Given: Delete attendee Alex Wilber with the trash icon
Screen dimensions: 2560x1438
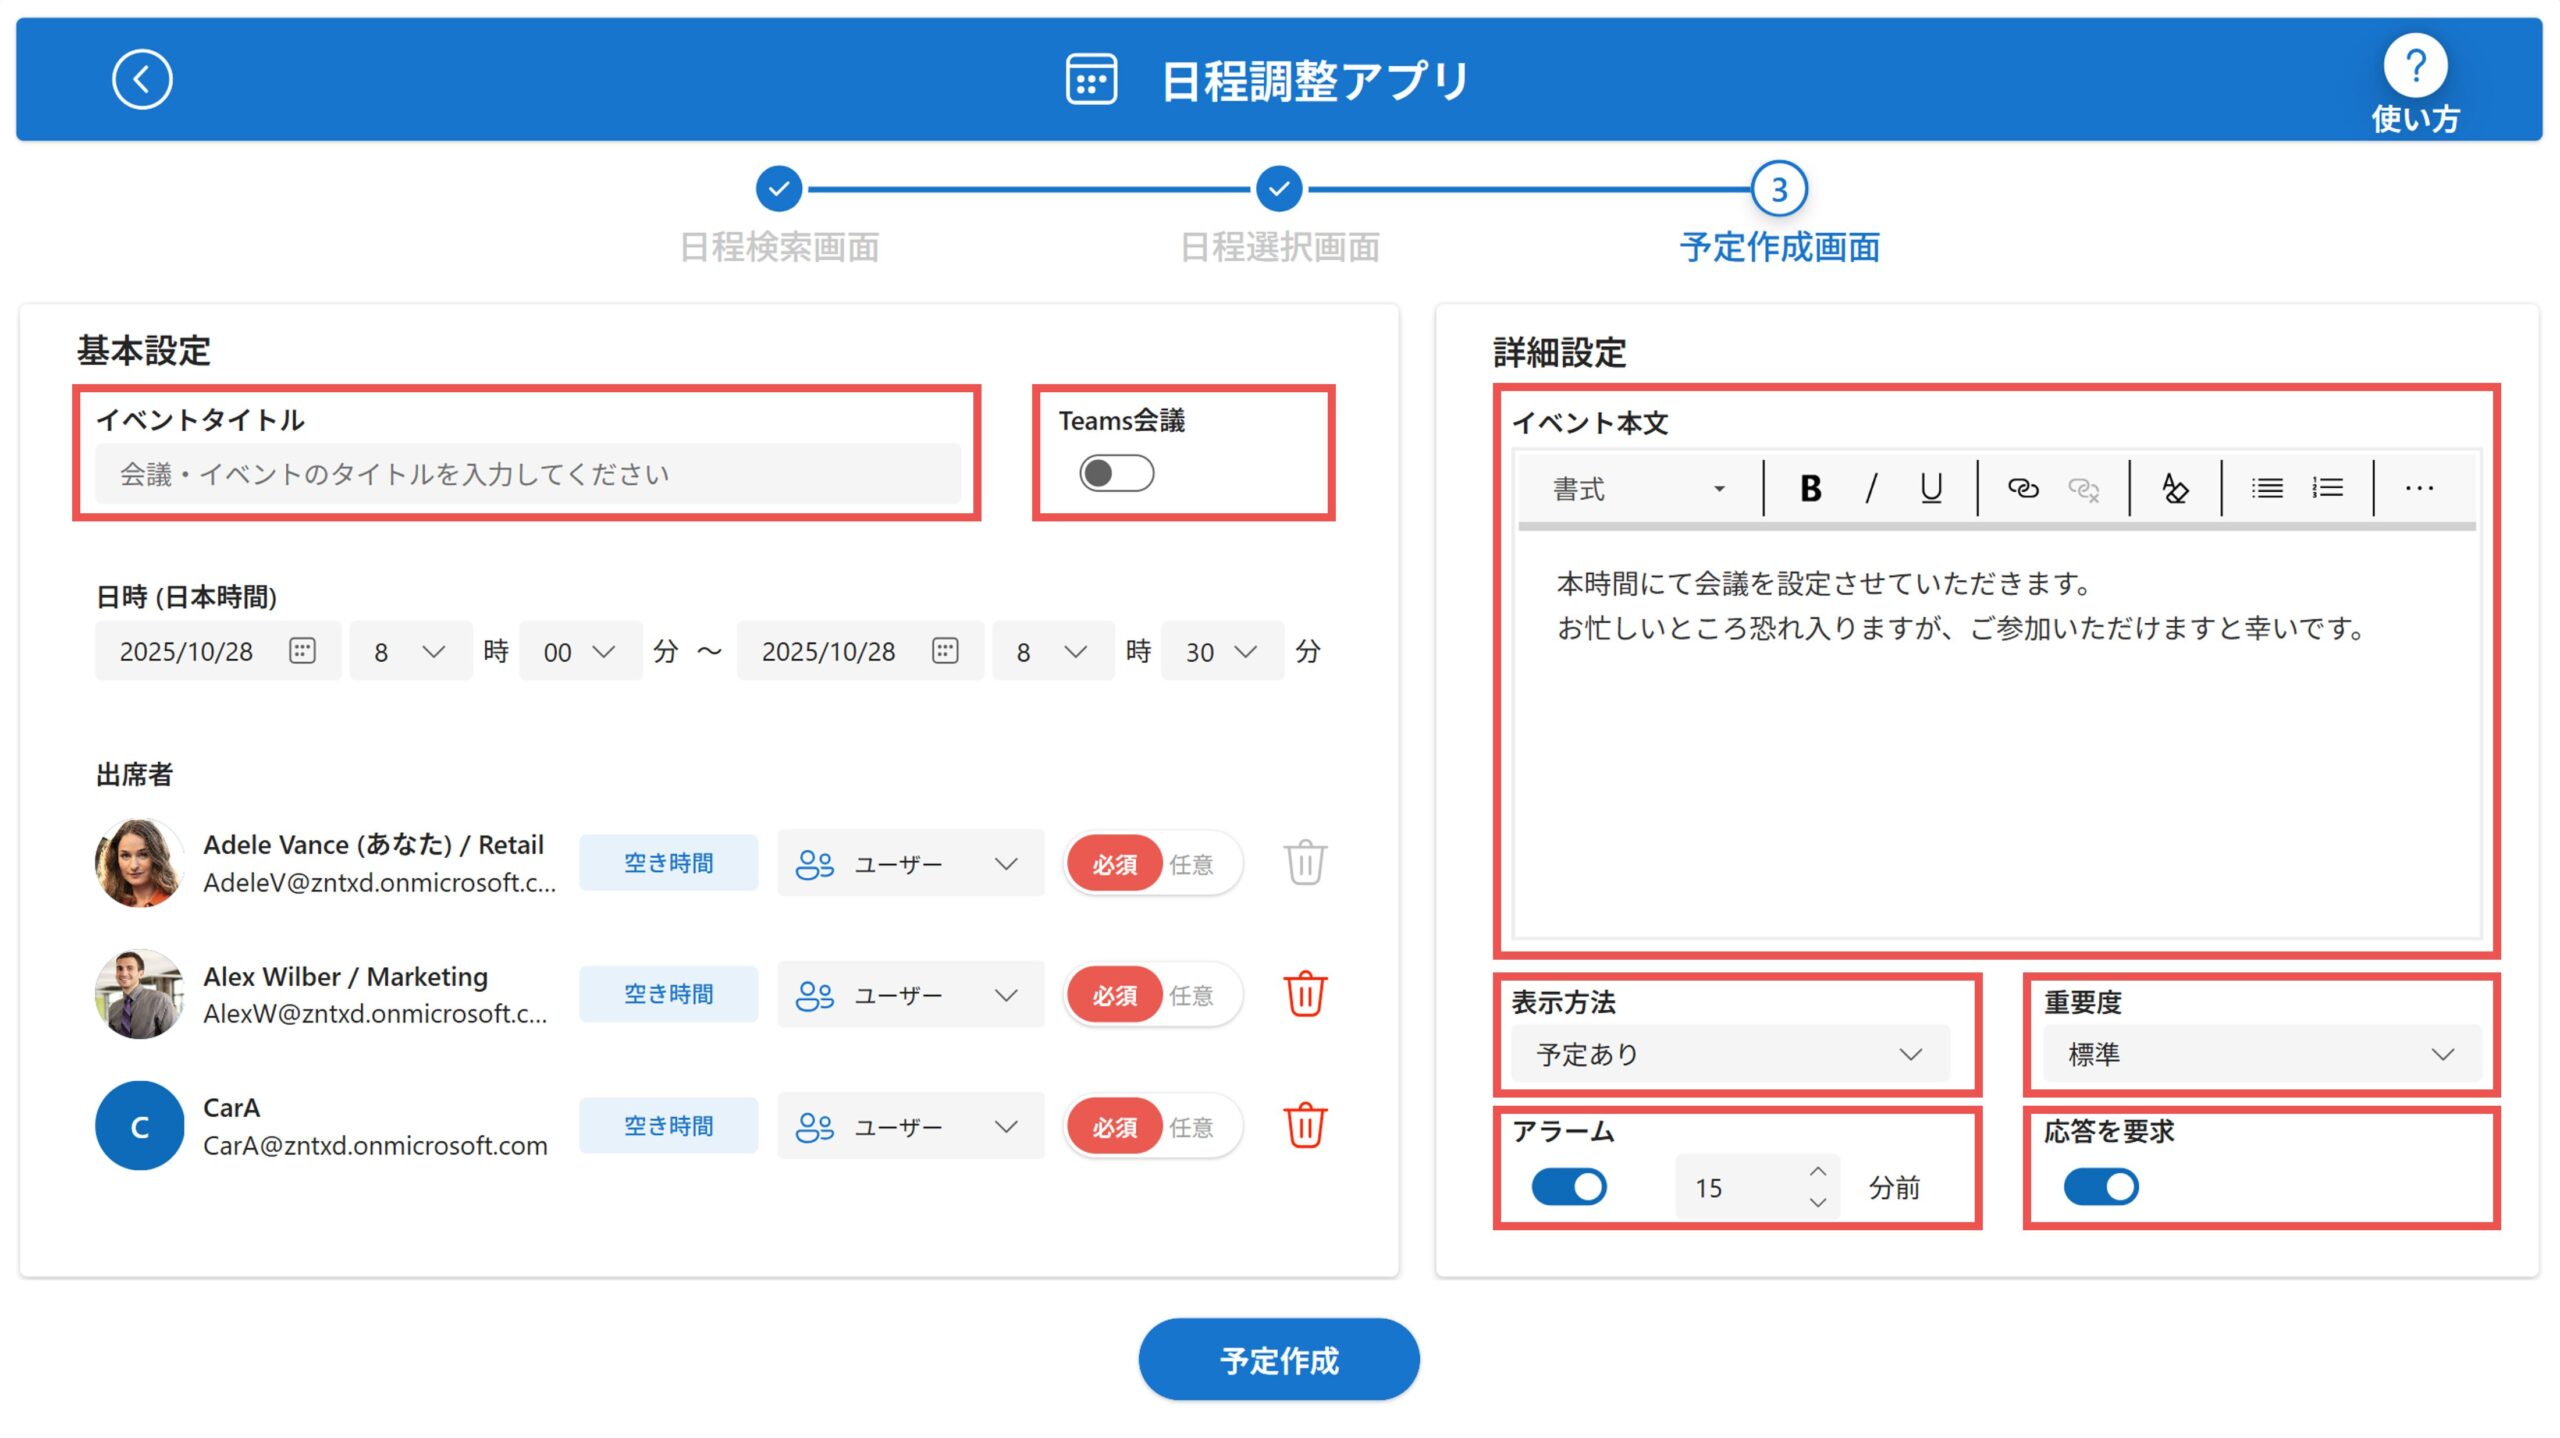Looking at the screenshot, I should [x=1305, y=995].
